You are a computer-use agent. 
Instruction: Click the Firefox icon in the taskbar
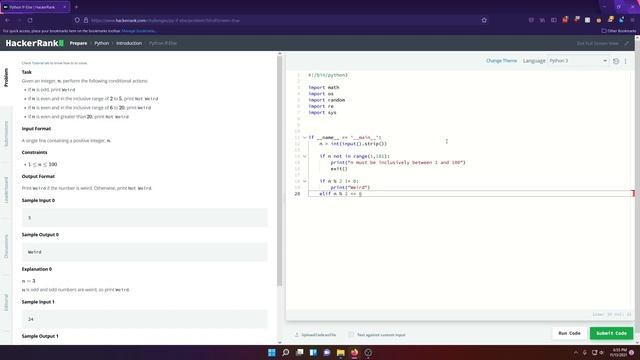pyautogui.click(x=354, y=353)
